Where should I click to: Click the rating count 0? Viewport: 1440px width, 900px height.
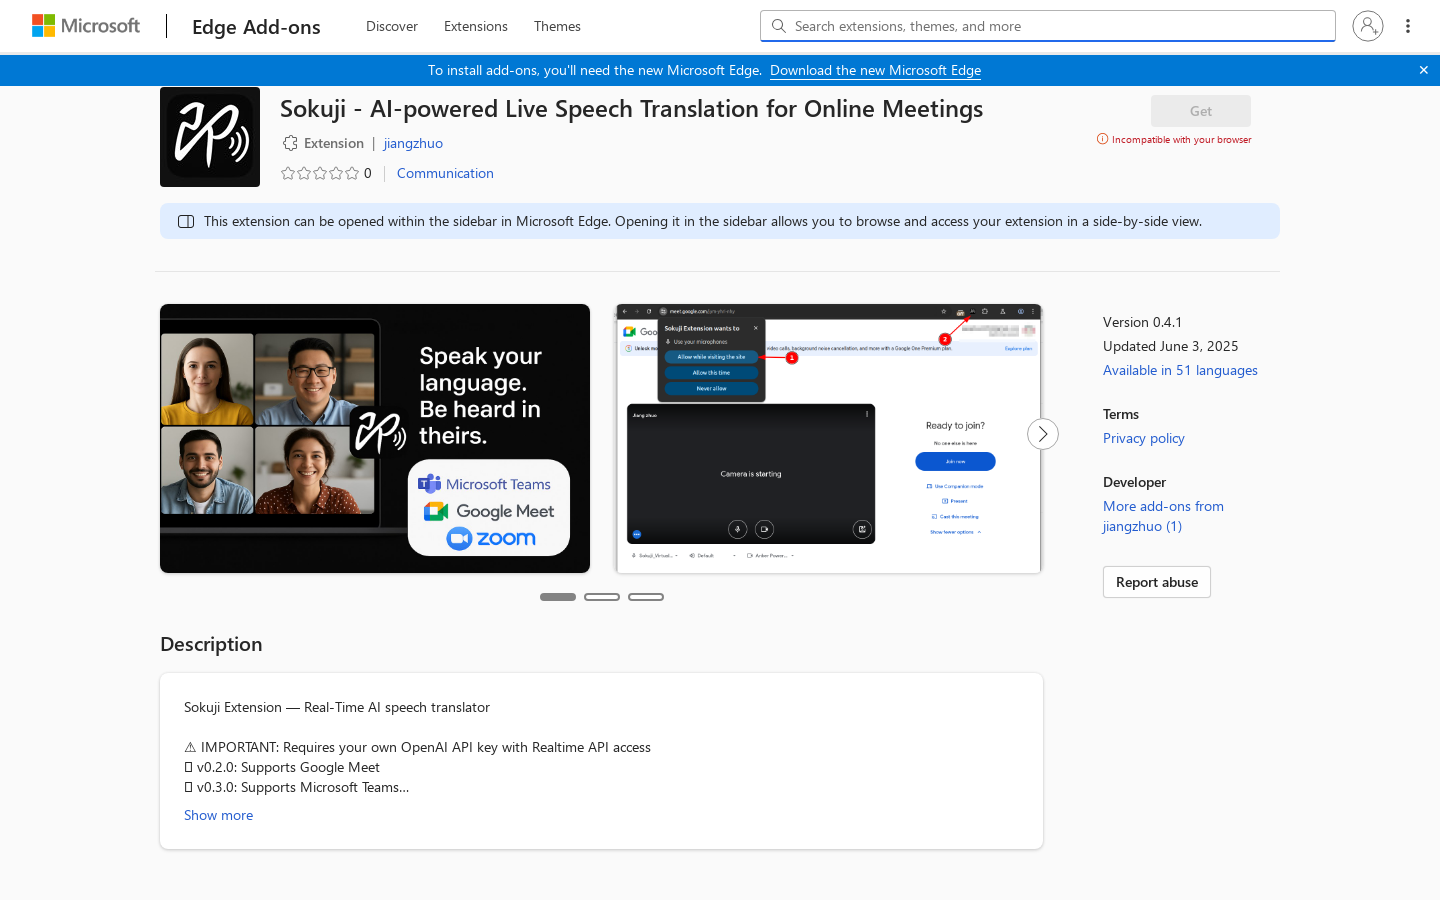[367, 173]
